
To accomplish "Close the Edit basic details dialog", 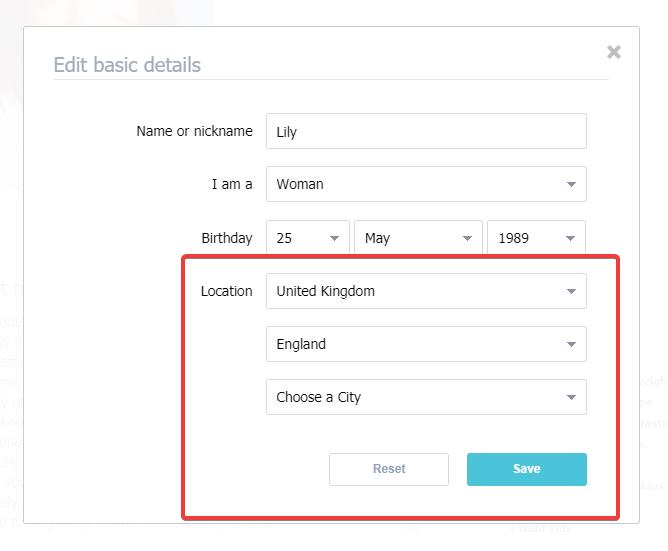I will tap(614, 52).
